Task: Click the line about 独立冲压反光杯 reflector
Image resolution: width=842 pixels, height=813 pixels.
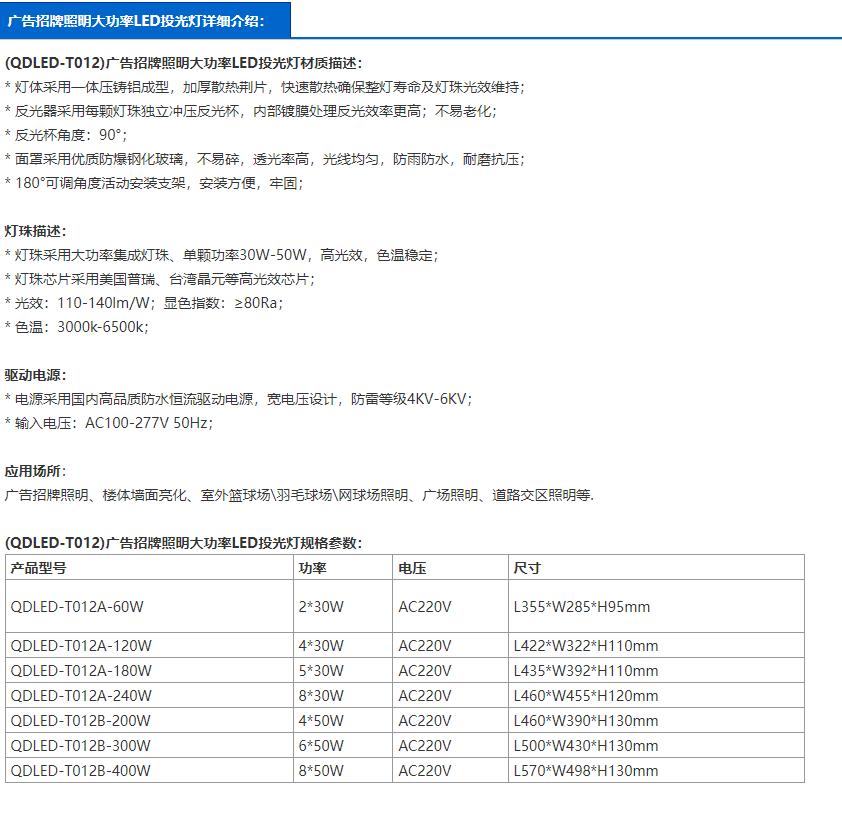Action: pyautogui.click(x=251, y=111)
